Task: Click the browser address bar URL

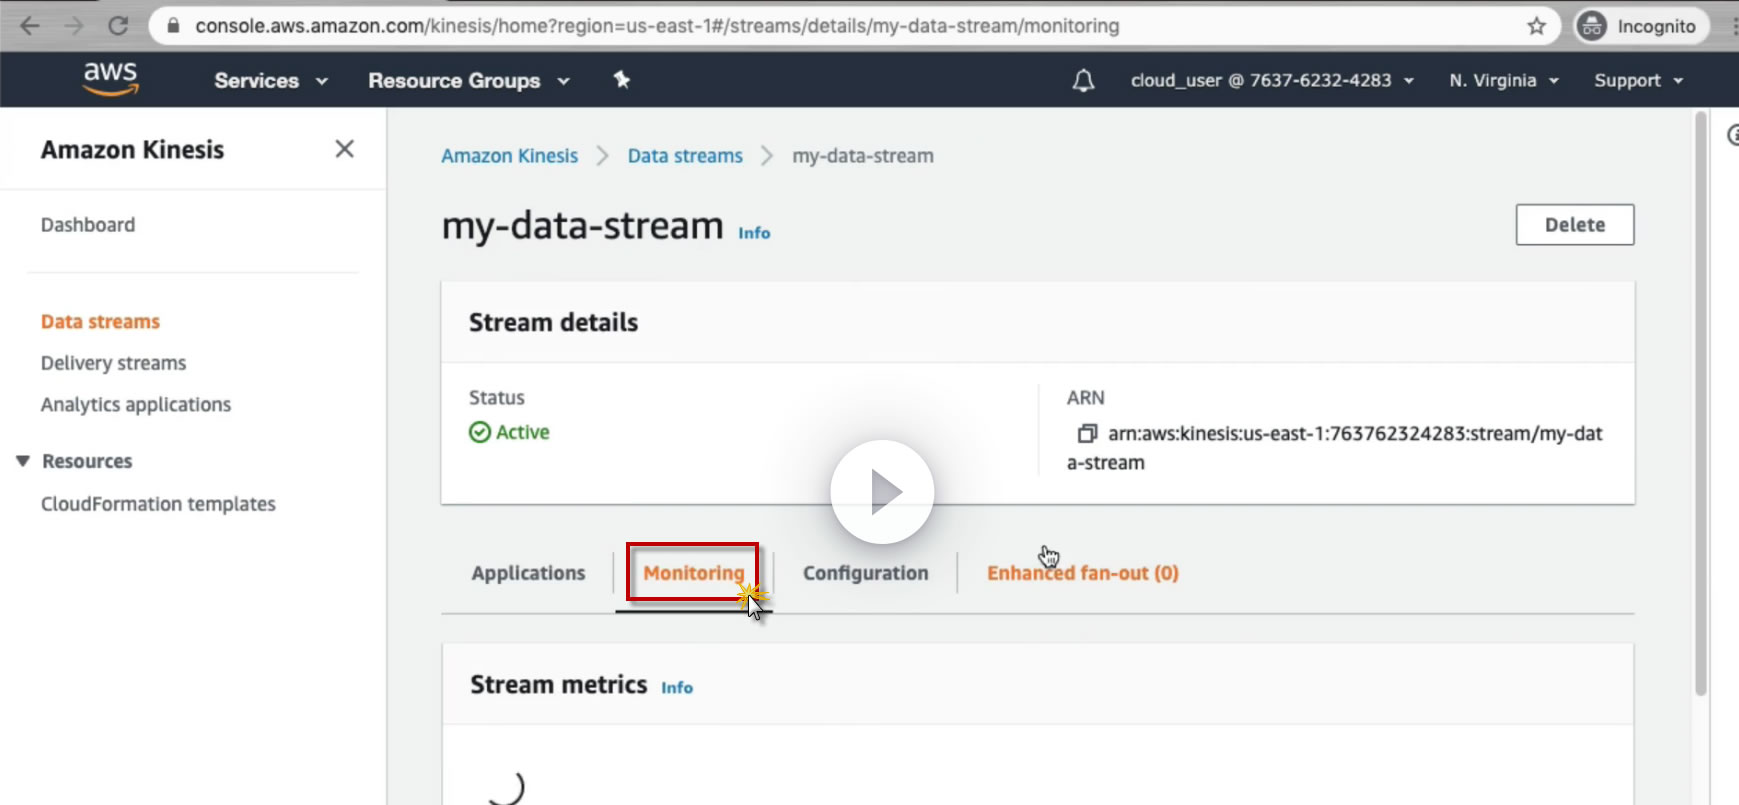Action: (x=657, y=26)
